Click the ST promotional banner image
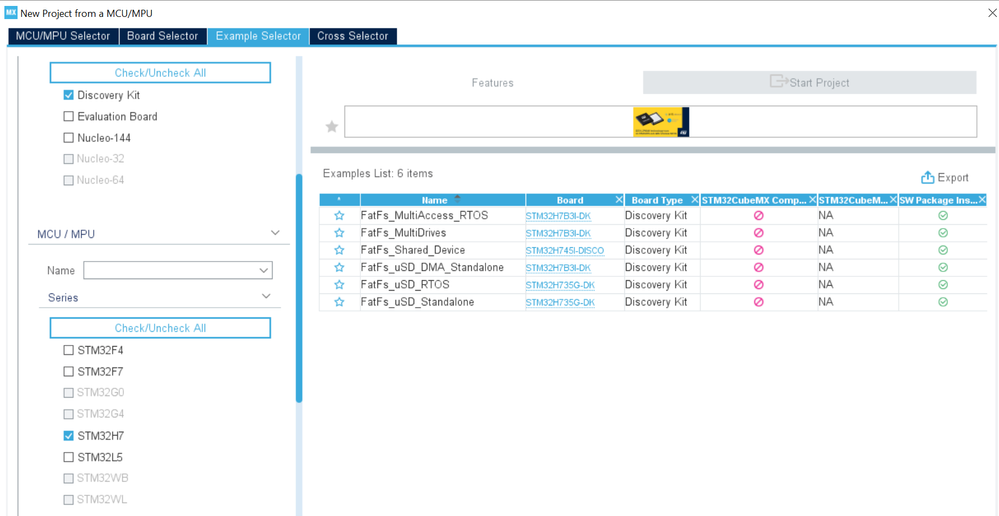 coord(661,122)
